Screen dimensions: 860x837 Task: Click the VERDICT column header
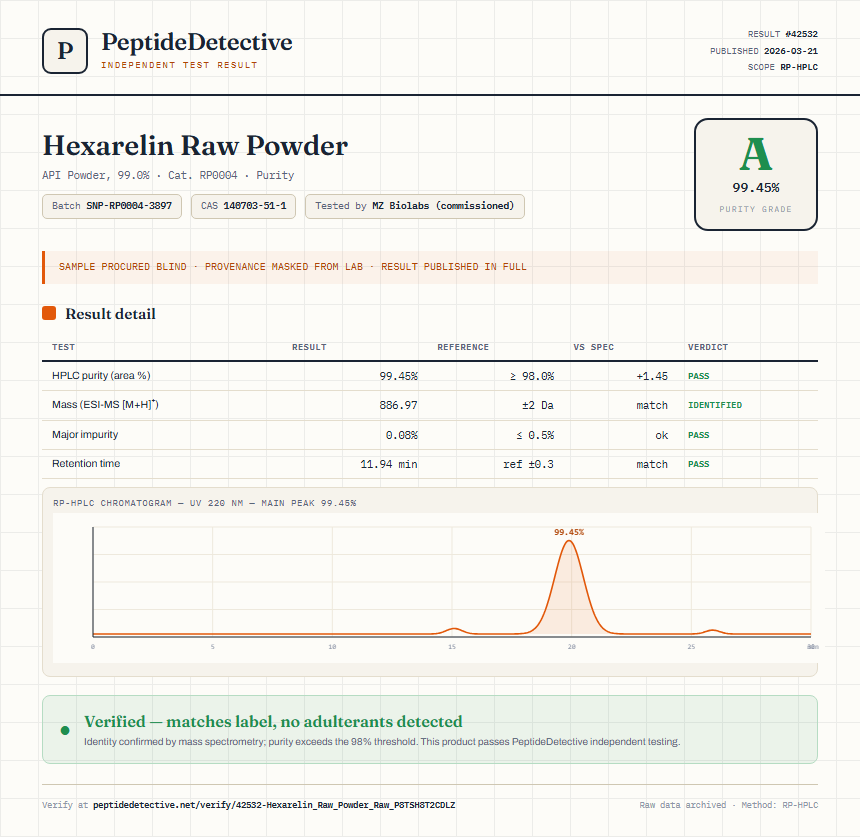click(x=708, y=347)
